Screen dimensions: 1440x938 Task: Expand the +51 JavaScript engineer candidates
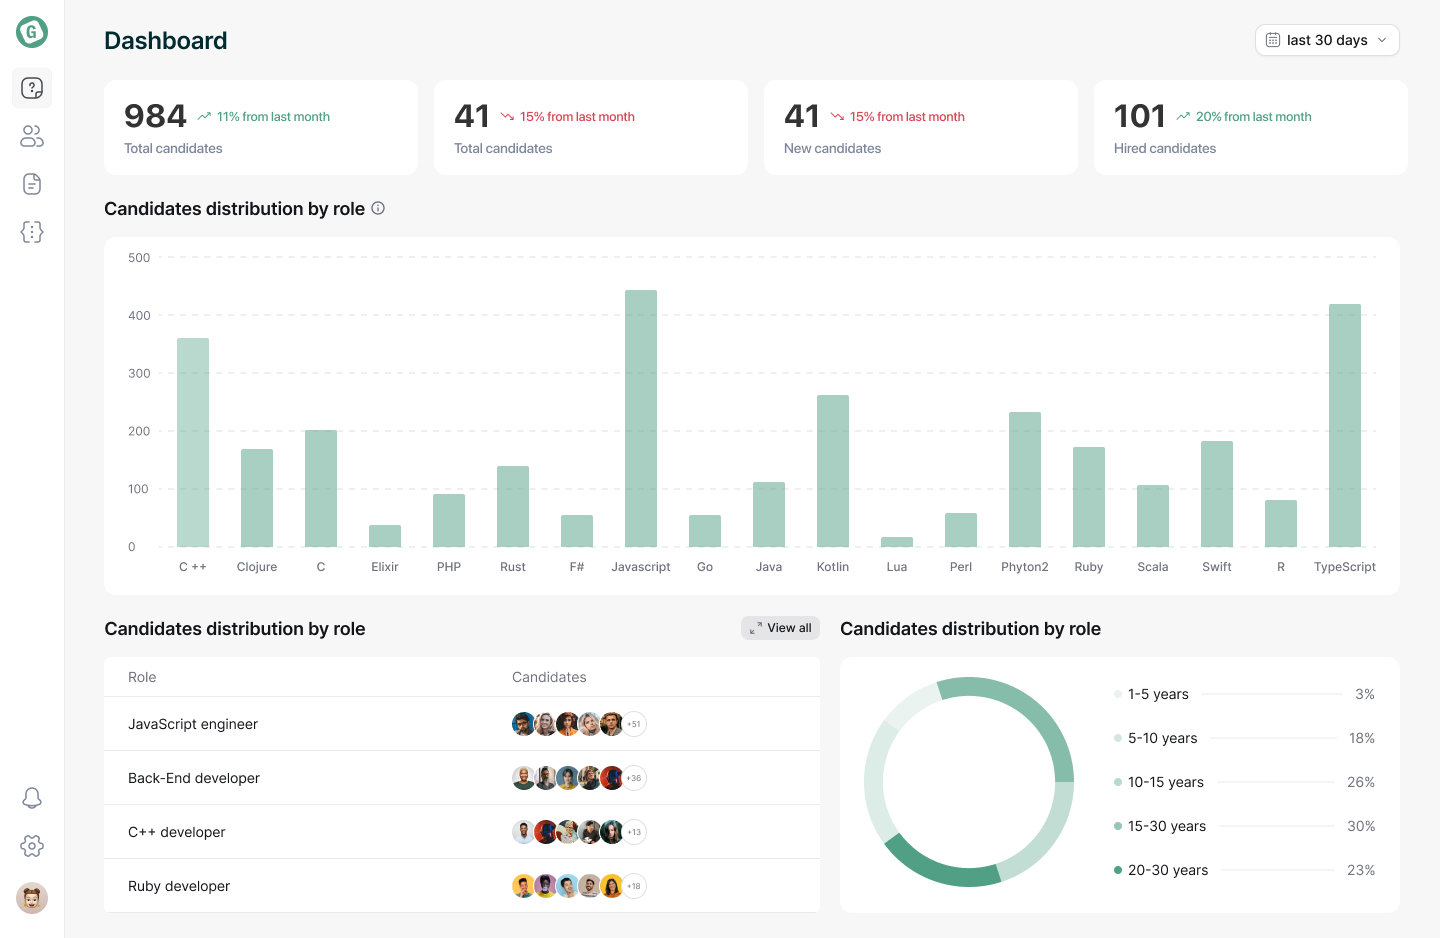[633, 723]
